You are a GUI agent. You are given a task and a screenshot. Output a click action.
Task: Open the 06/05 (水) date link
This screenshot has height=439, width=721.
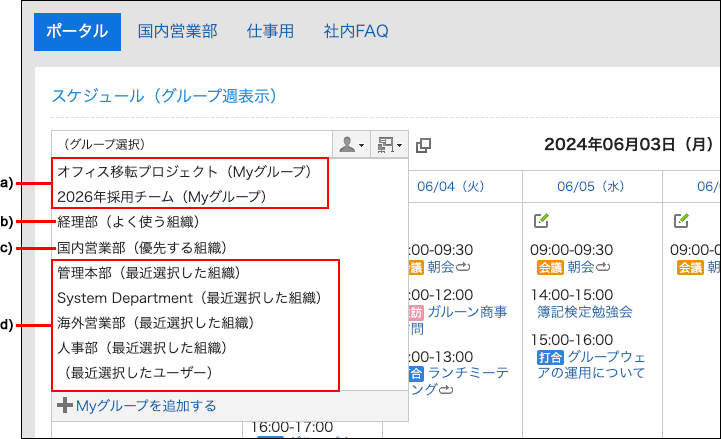coord(591,187)
